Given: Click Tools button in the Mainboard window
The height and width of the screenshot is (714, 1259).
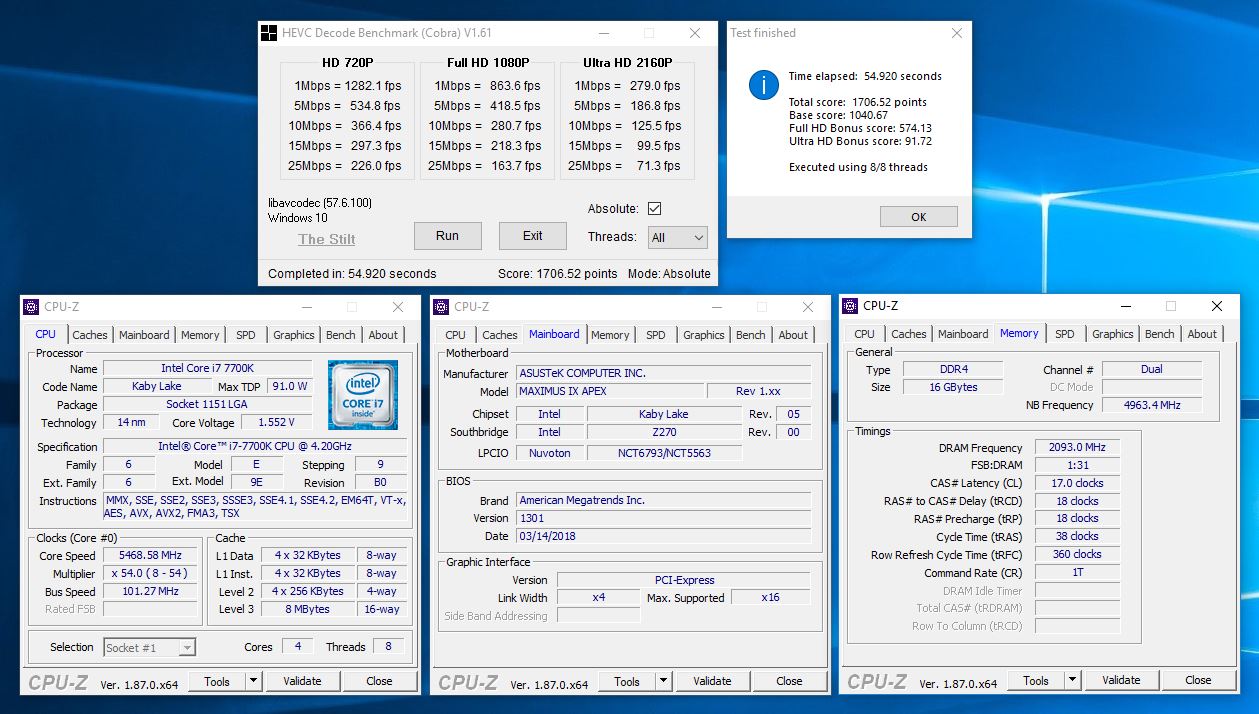Looking at the screenshot, I should pyautogui.click(x=627, y=681).
